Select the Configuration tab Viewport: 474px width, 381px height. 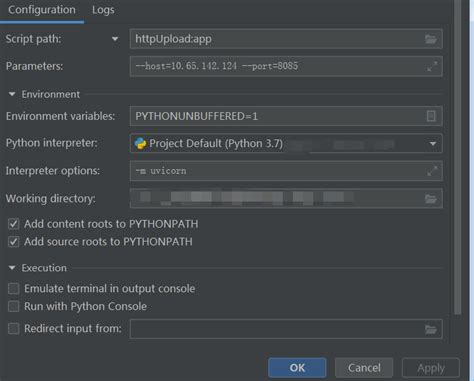42,10
